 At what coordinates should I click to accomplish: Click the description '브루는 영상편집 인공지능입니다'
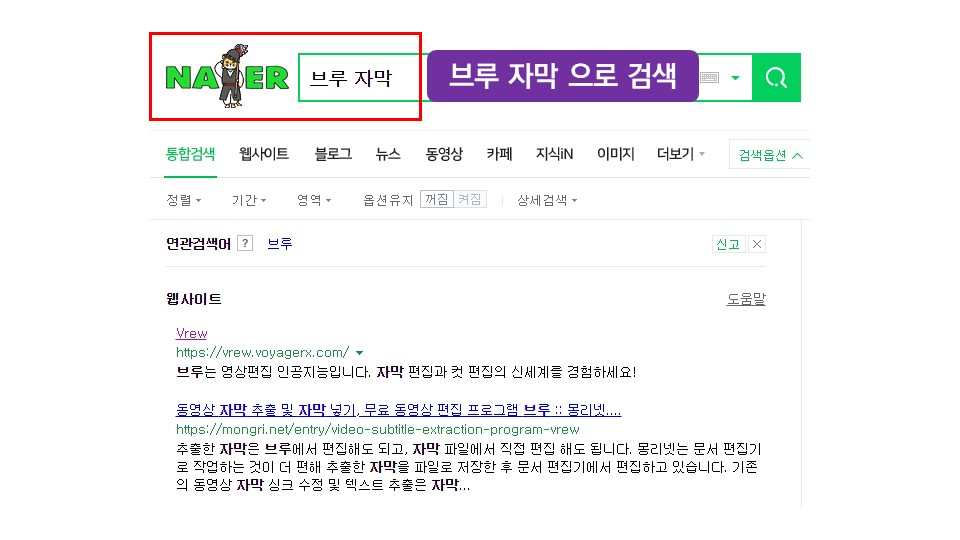(406, 372)
